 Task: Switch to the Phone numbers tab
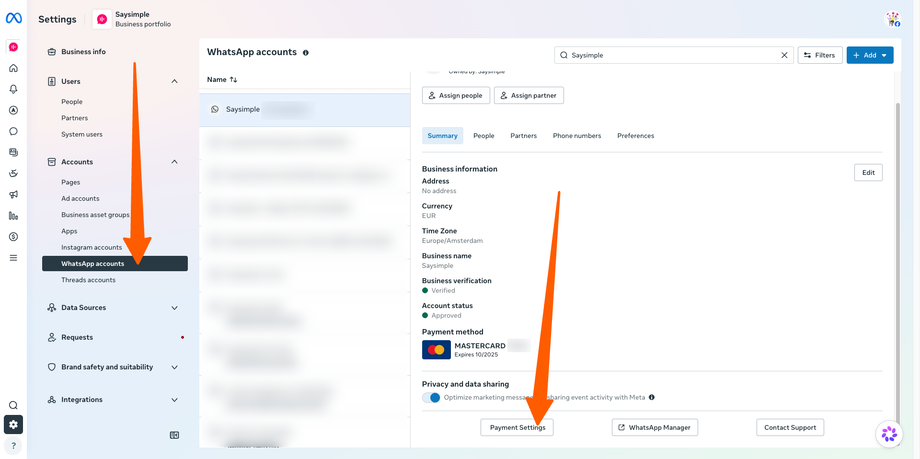[x=577, y=136]
